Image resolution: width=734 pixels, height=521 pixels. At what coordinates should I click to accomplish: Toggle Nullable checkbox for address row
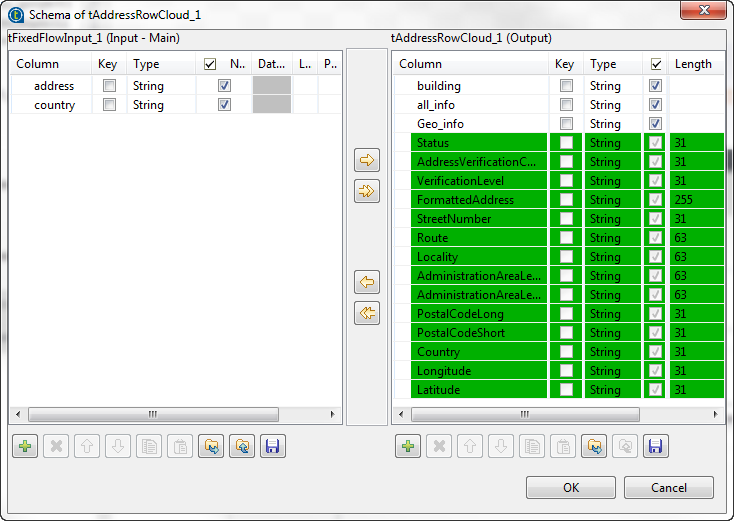pyautogui.click(x=224, y=86)
